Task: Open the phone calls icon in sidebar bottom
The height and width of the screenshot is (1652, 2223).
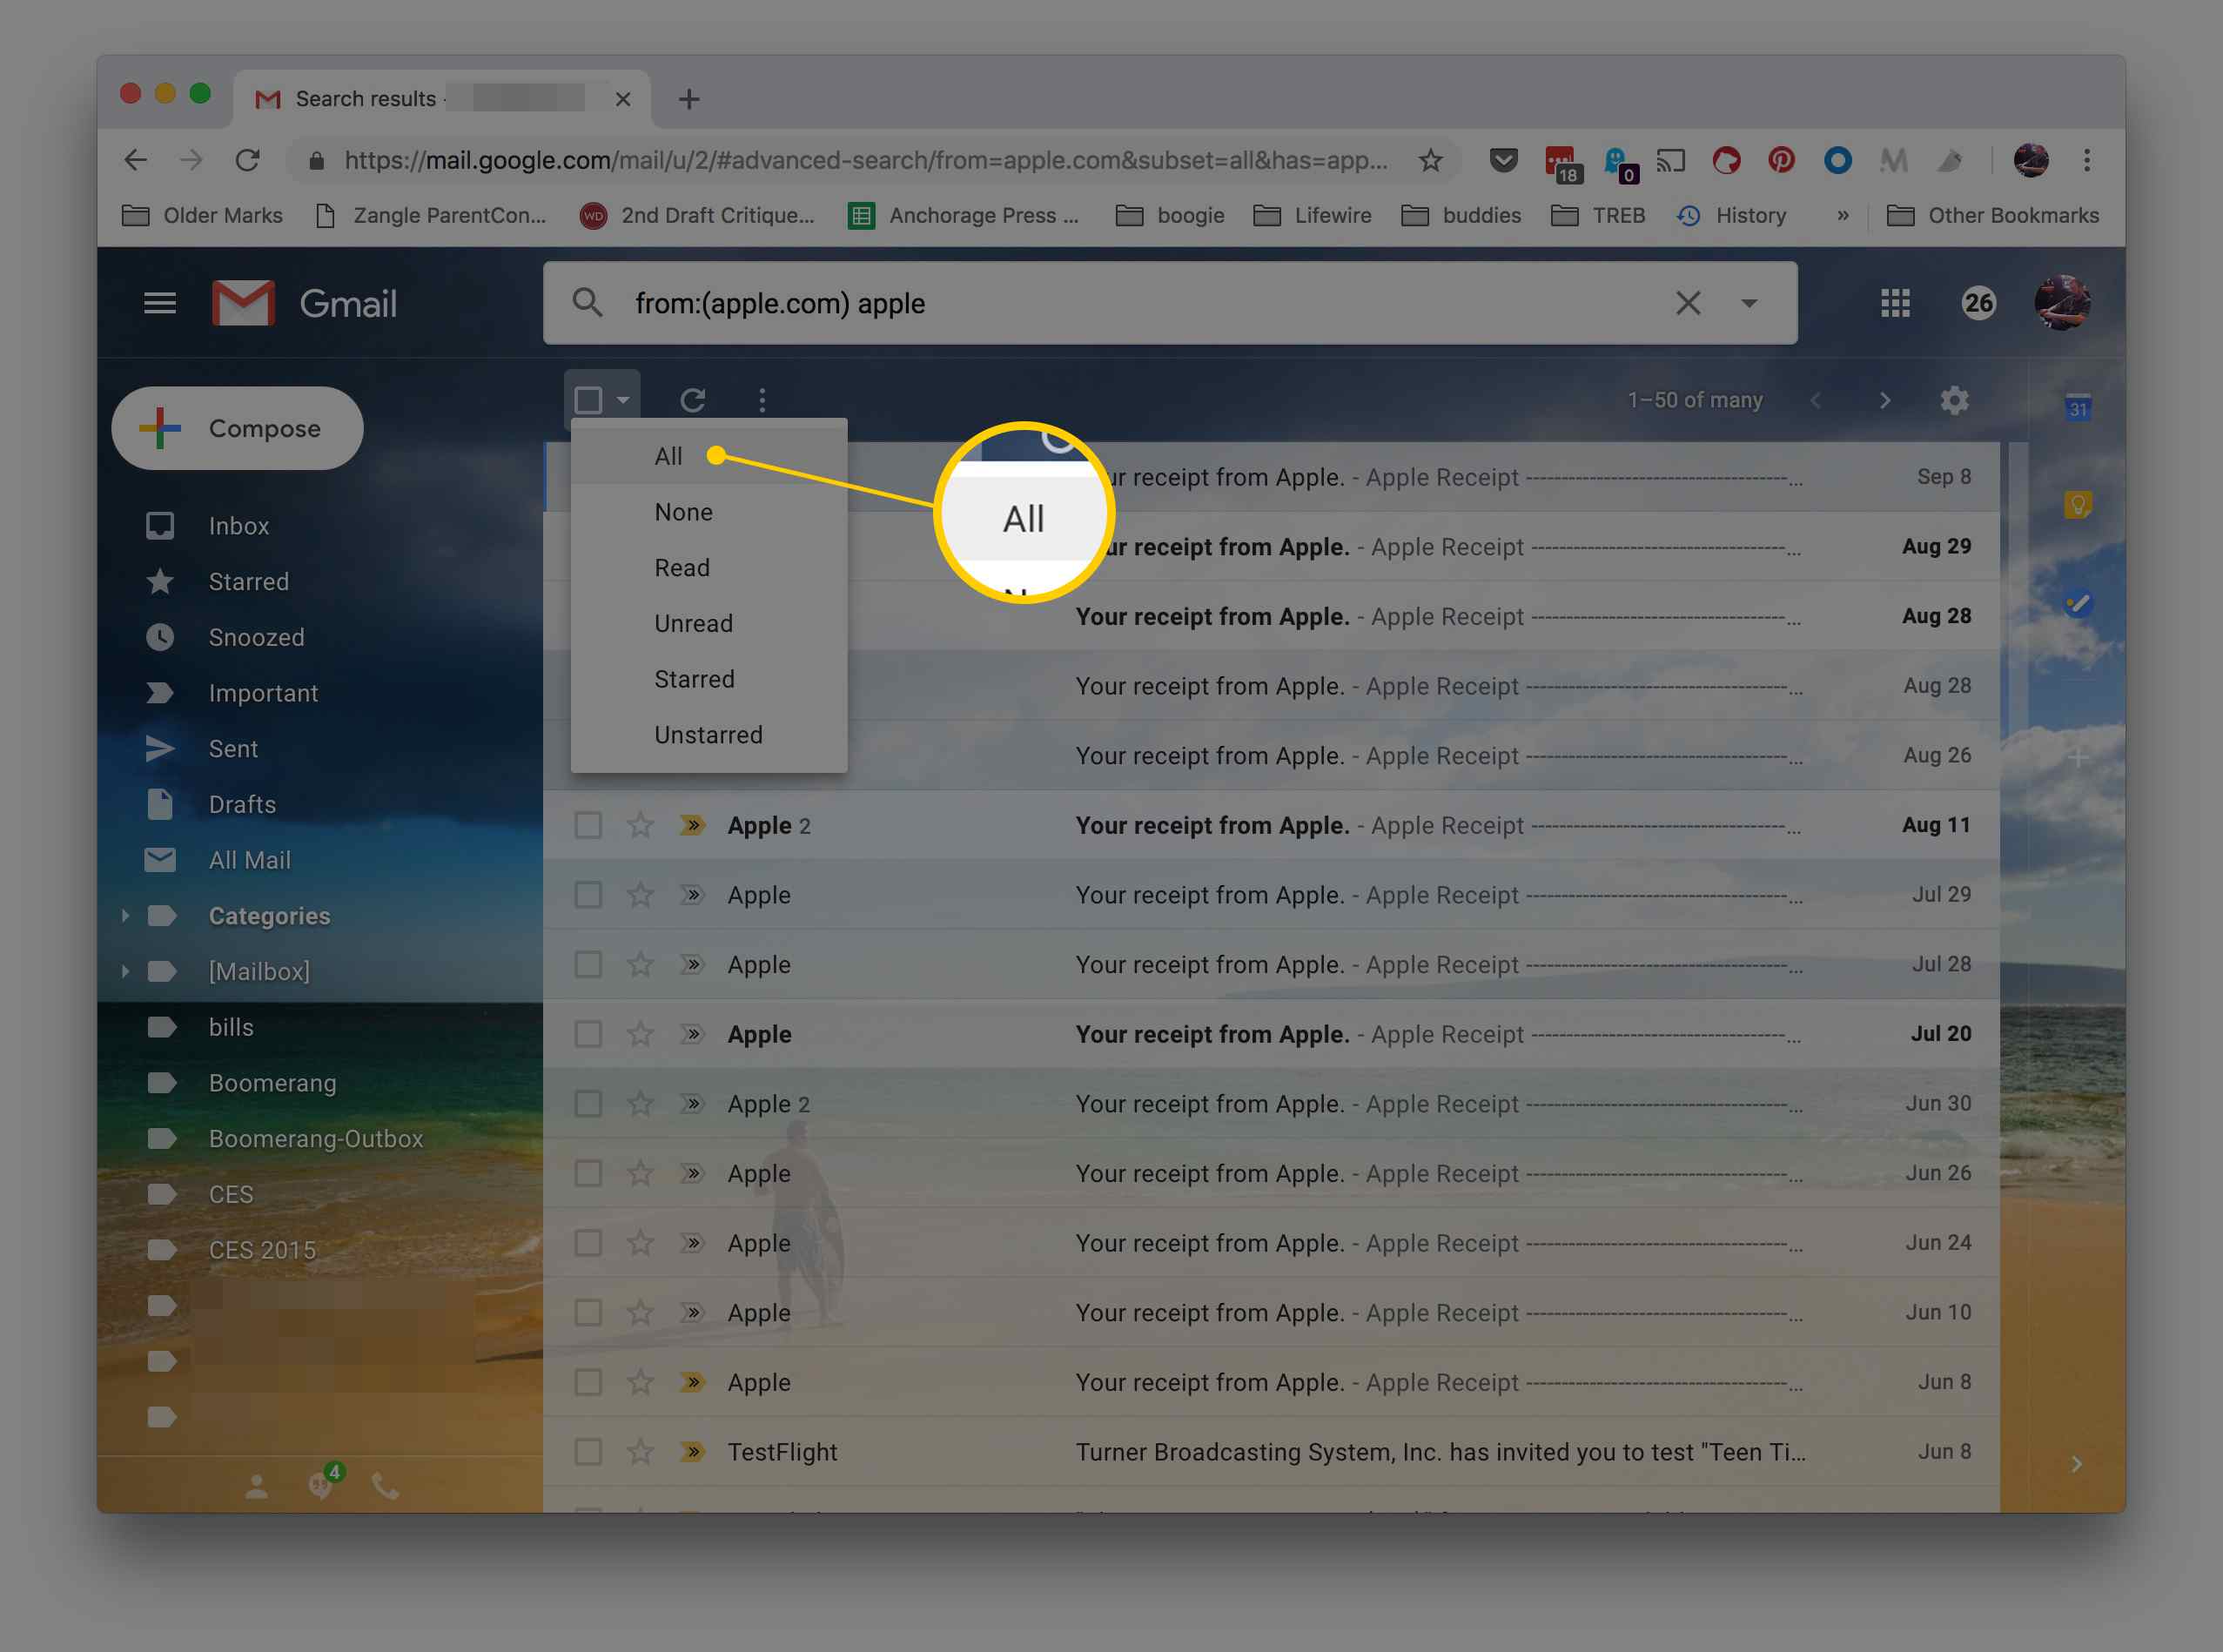Action: pos(385,1487)
